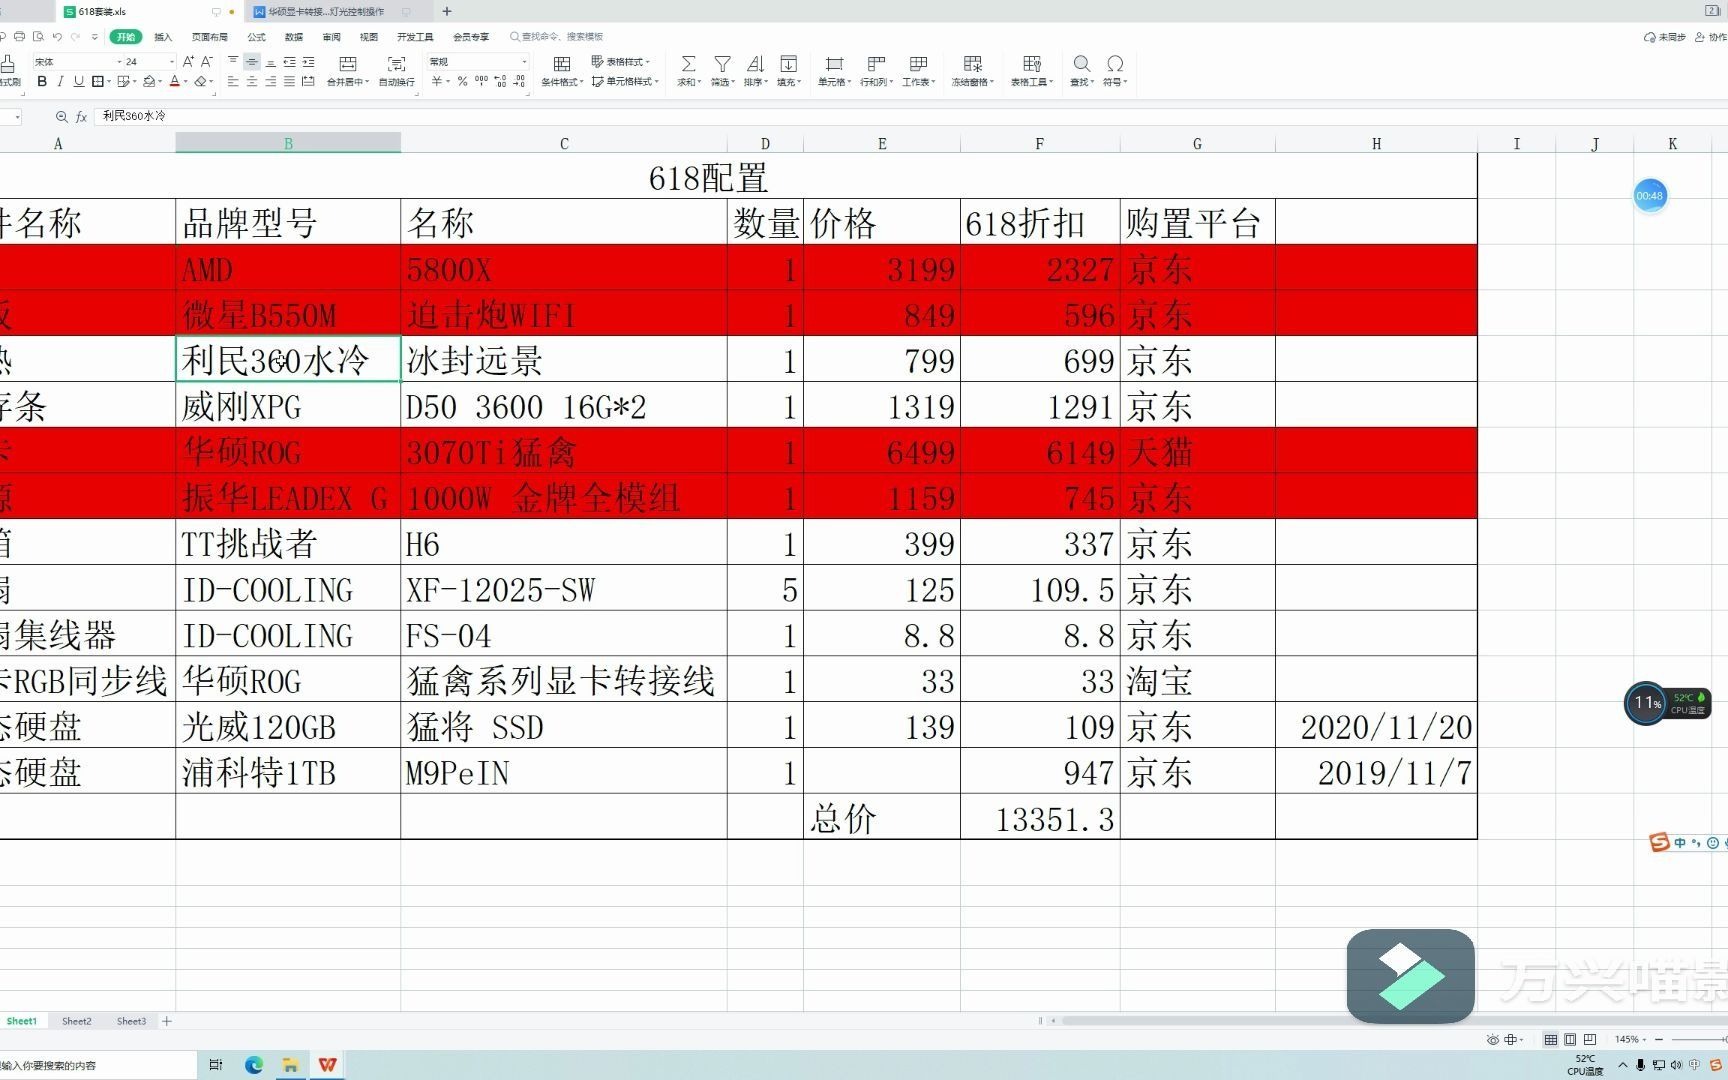The image size is (1728, 1080).
Task: Open the 公式 (Formulas) tab
Action: (x=257, y=37)
